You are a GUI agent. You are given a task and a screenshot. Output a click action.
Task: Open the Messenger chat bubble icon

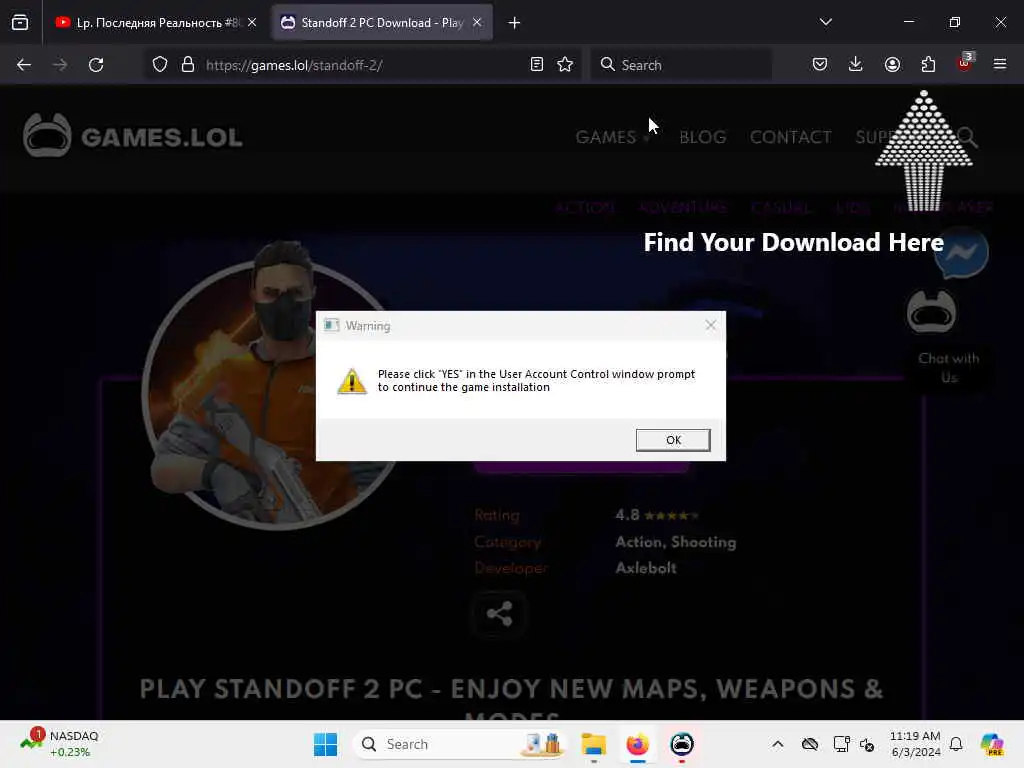961,252
